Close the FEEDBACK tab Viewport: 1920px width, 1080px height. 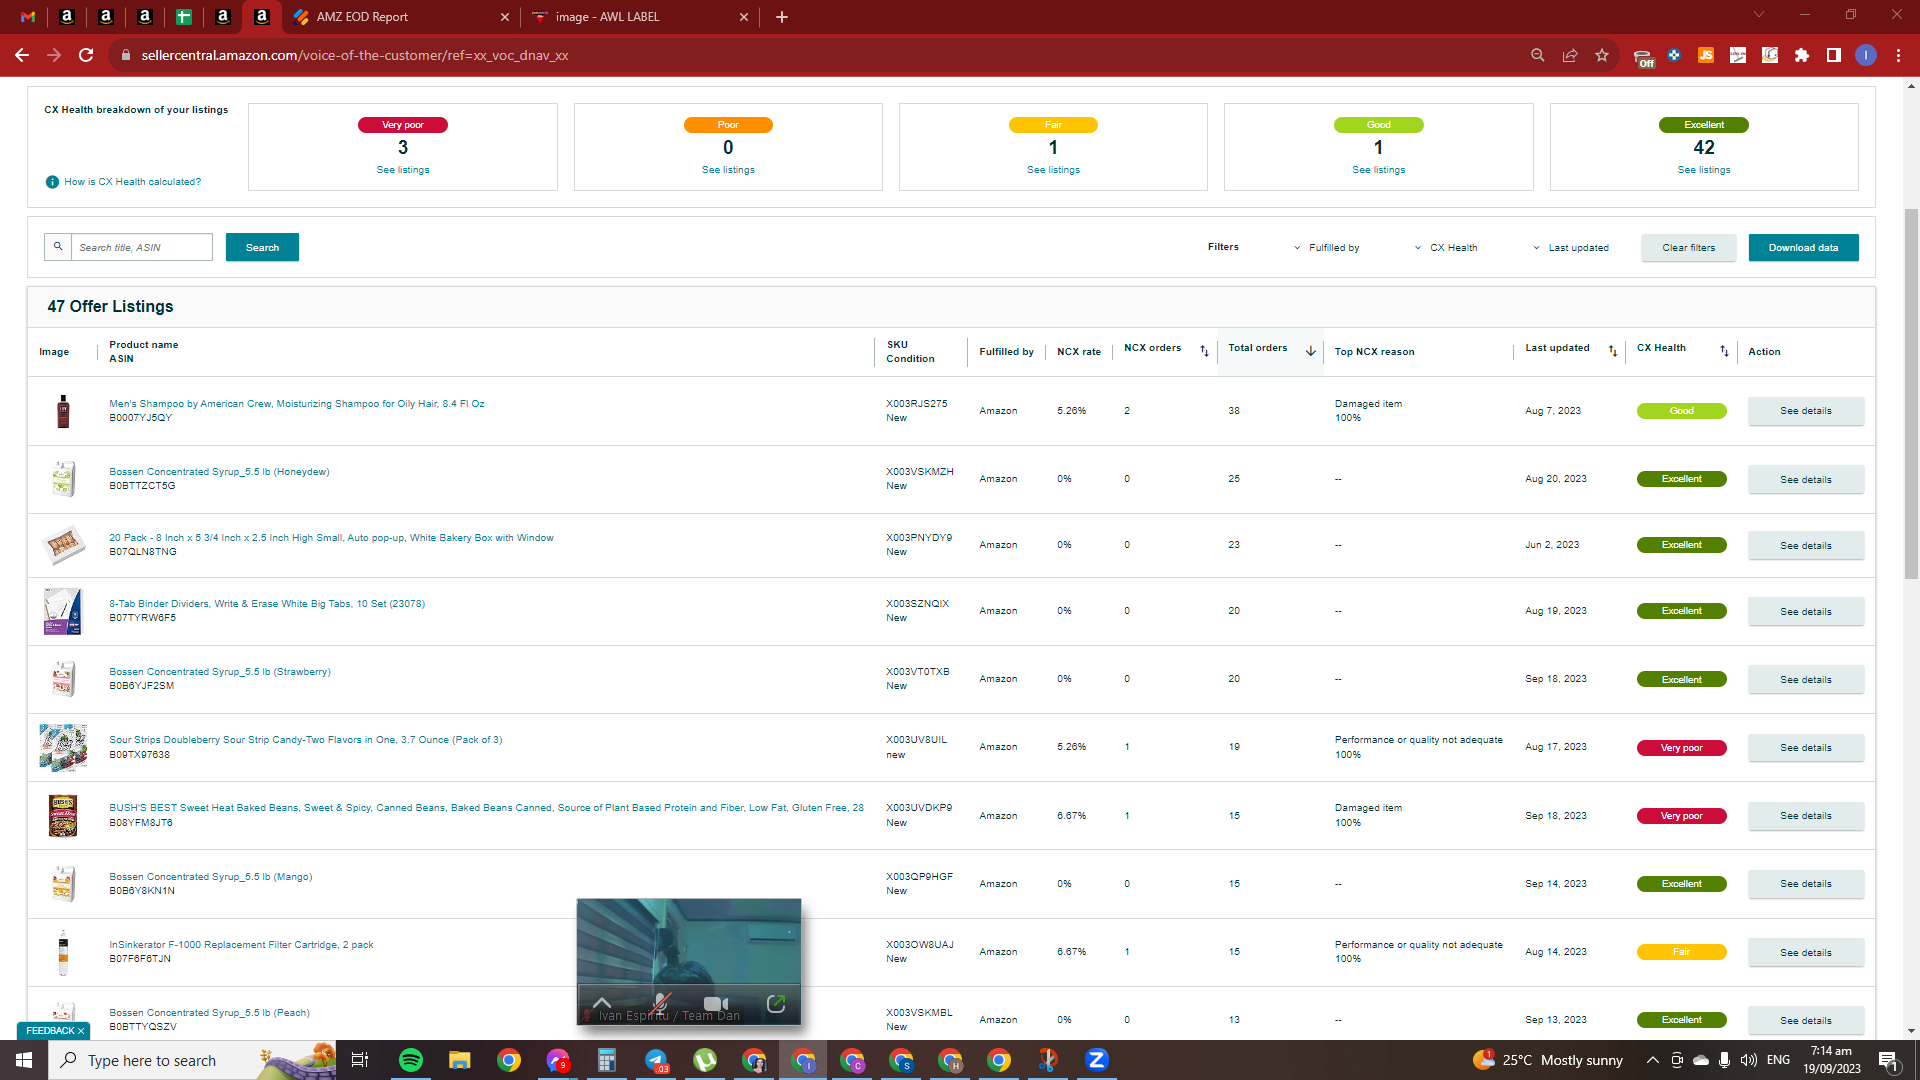click(81, 1031)
